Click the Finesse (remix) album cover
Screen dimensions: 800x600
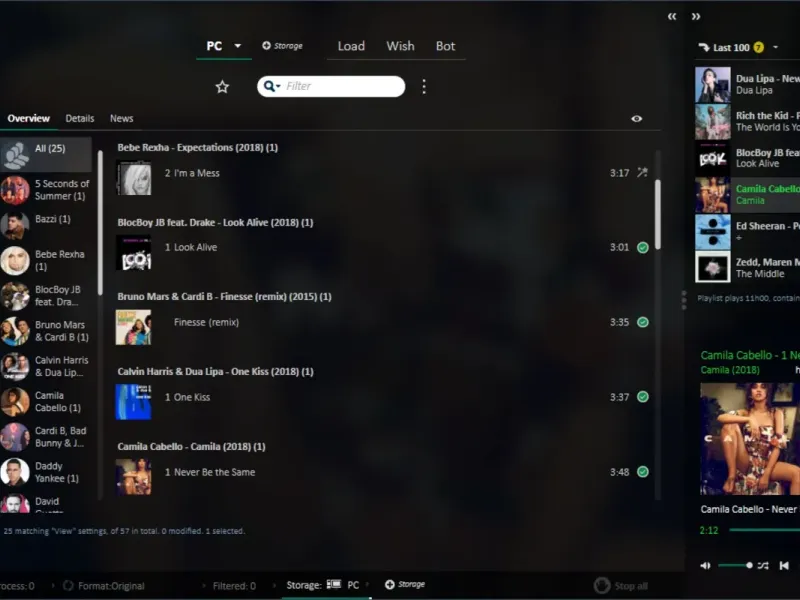point(134,327)
